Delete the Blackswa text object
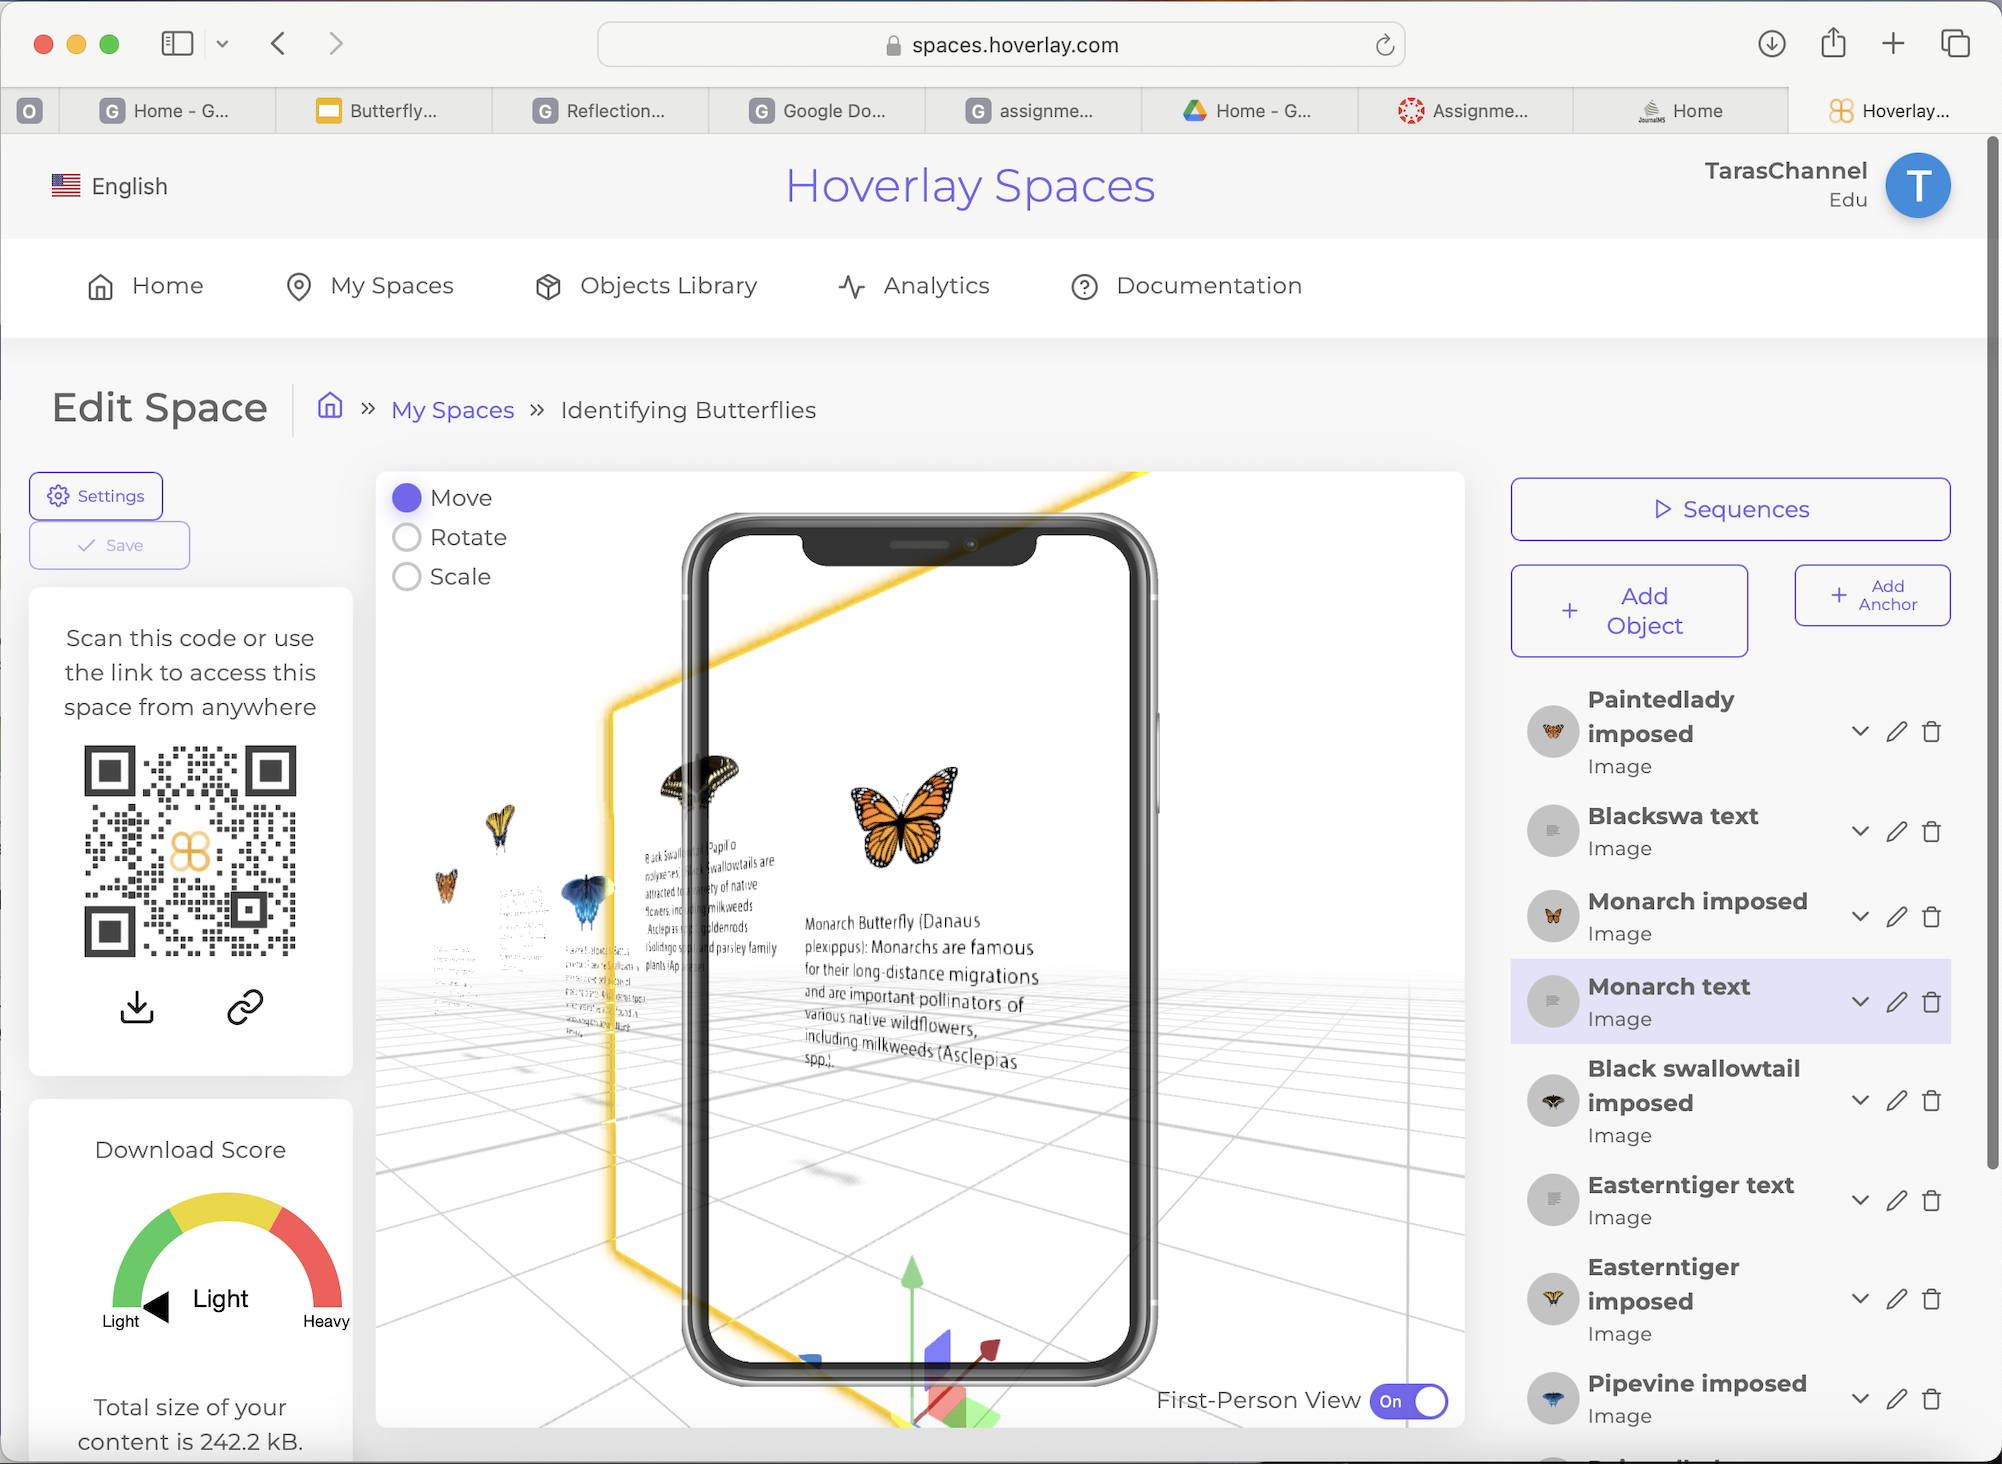Viewport: 2002px width, 1464px height. click(1932, 832)
